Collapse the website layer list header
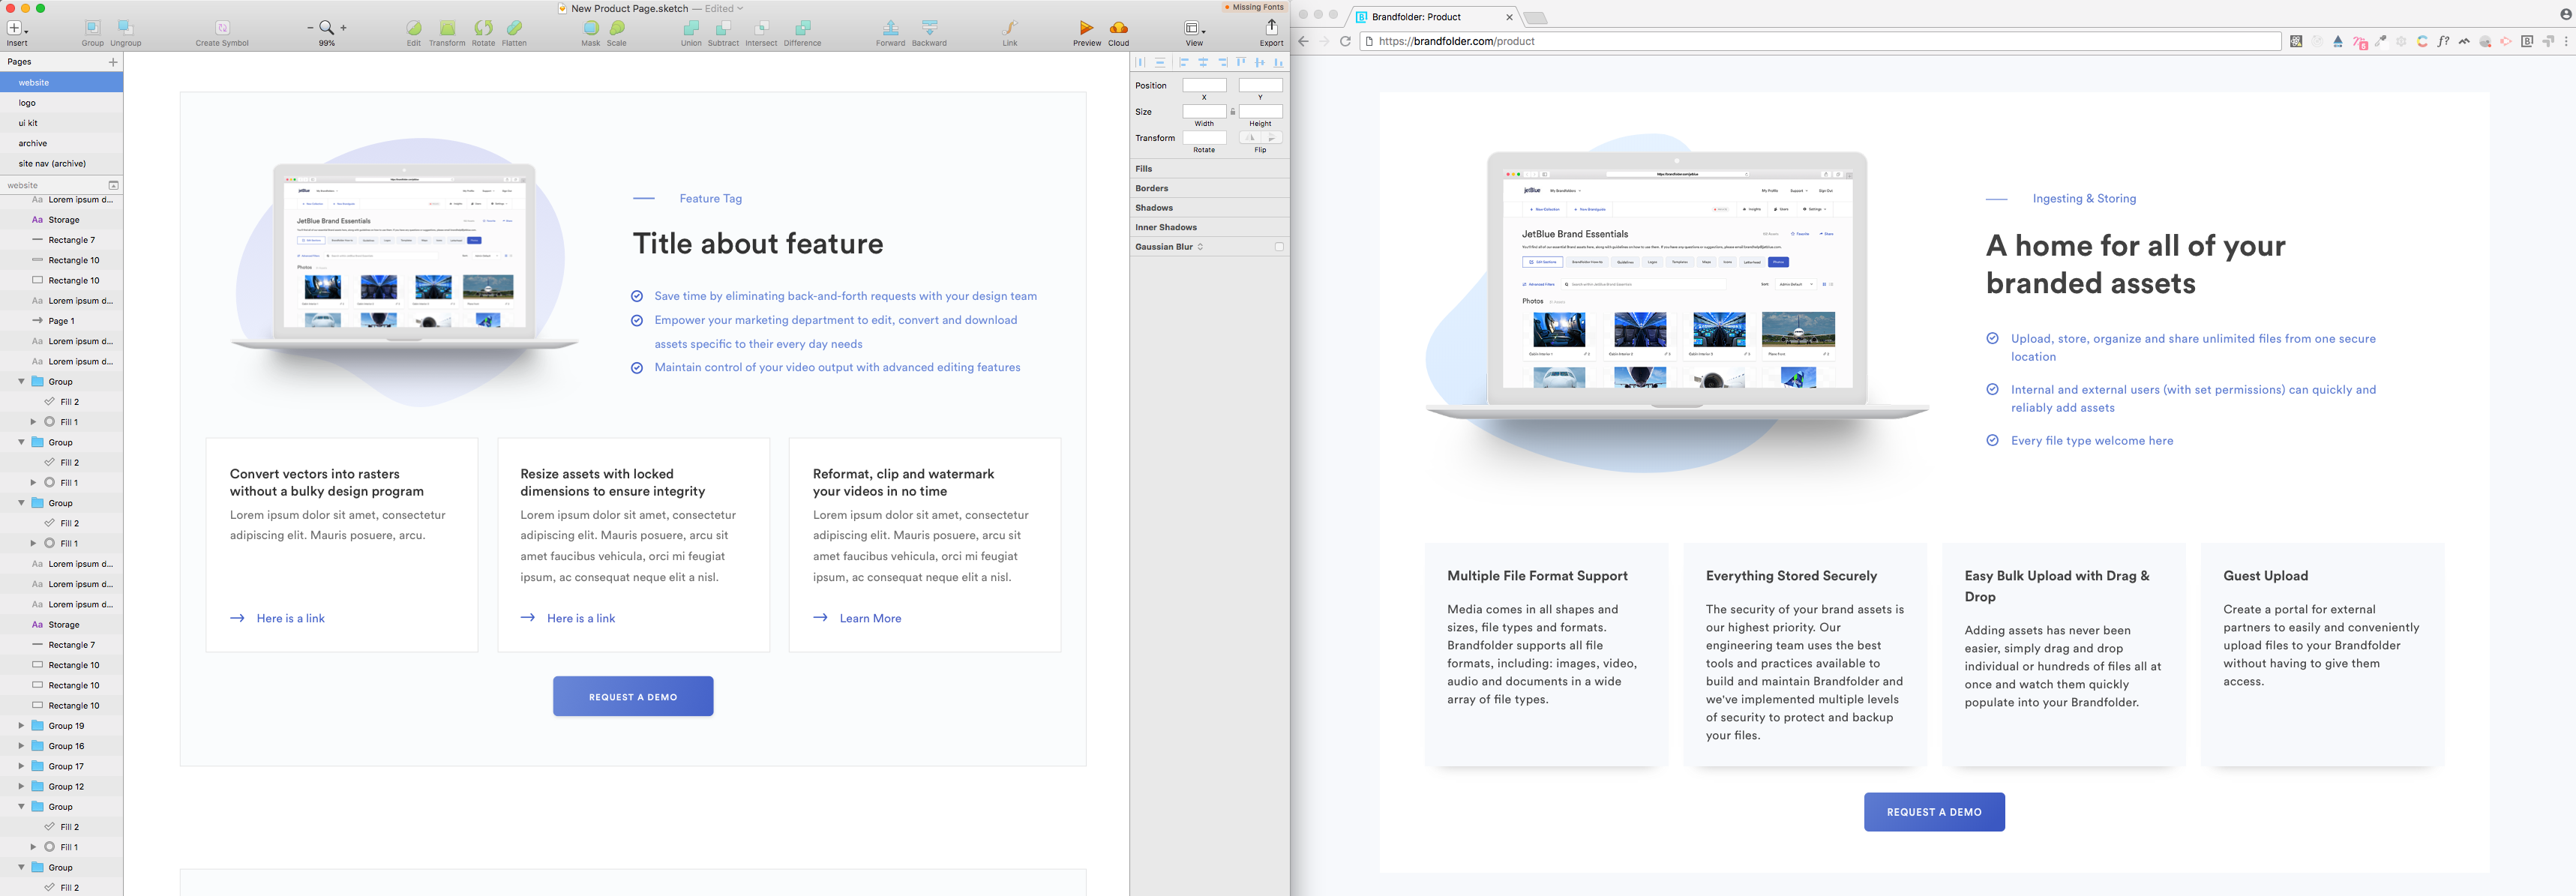Image resolution: width=2576 pixels, height=896 pixels. (x=113, y=185)
